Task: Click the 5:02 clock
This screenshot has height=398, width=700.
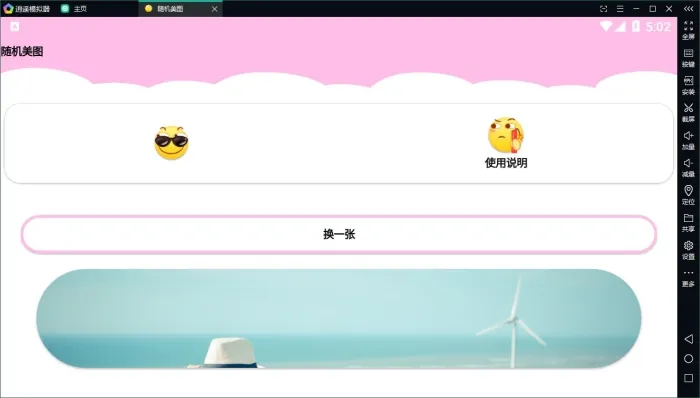Action: pos(658,27)
